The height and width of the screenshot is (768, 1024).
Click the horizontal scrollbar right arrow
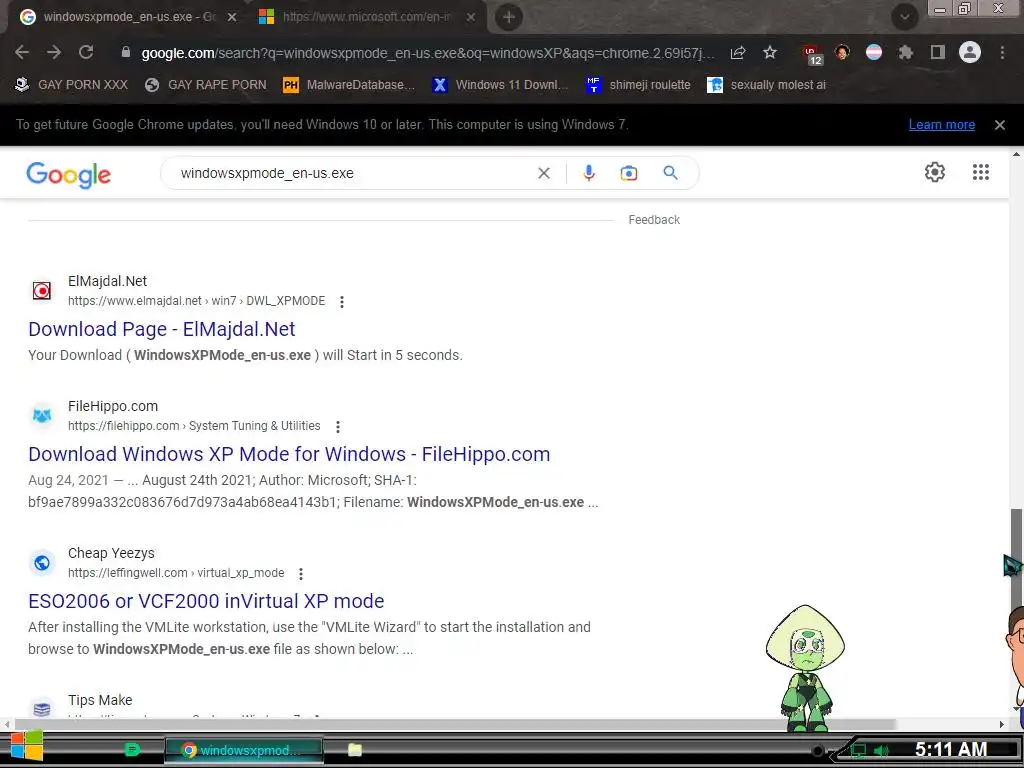1002,724
